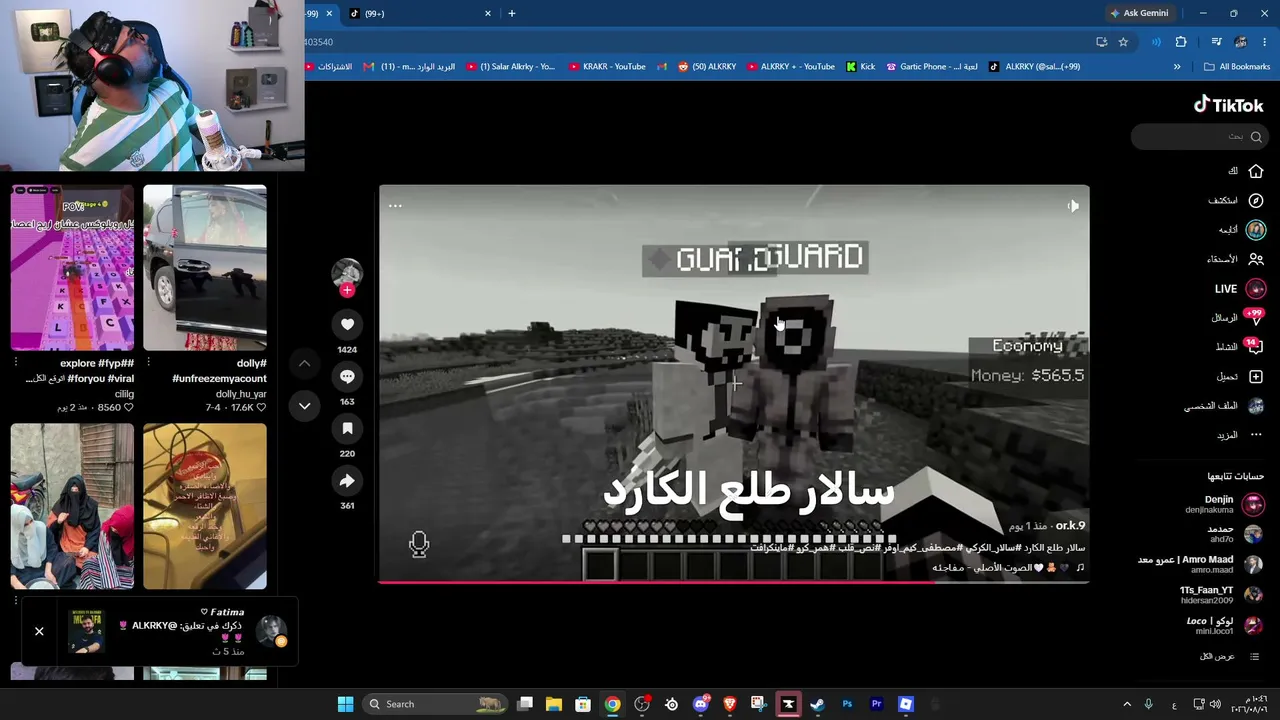Image resolution: width=1280 pixels, height=720 pixels.
Task: Open the media control icon in Chrome toolbar
Action: click(1216, 42)
